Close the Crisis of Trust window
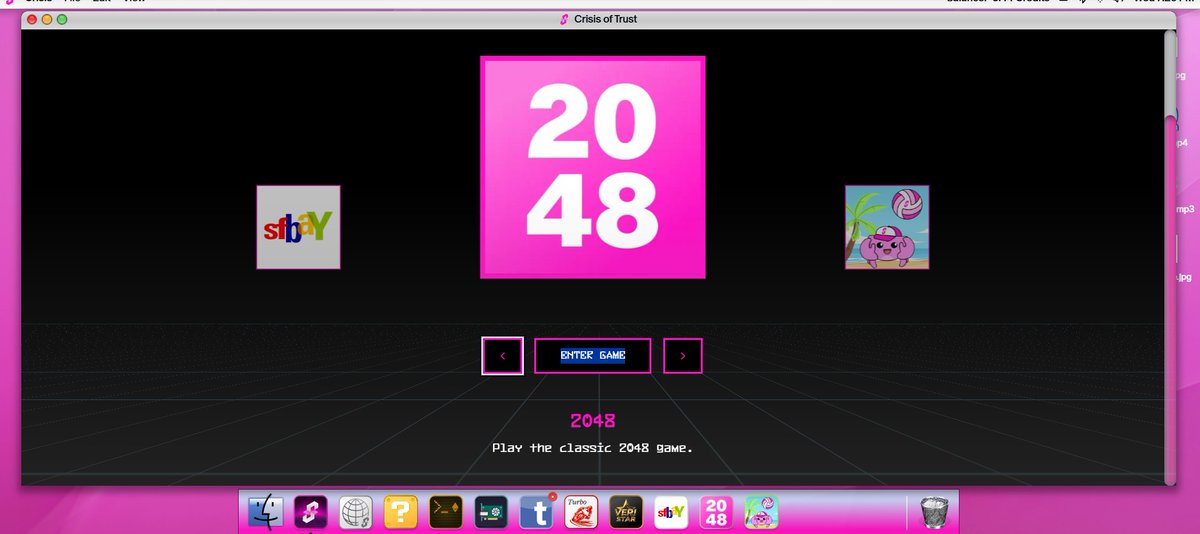The image size is (1200, 534). click(x=33, y=19)
